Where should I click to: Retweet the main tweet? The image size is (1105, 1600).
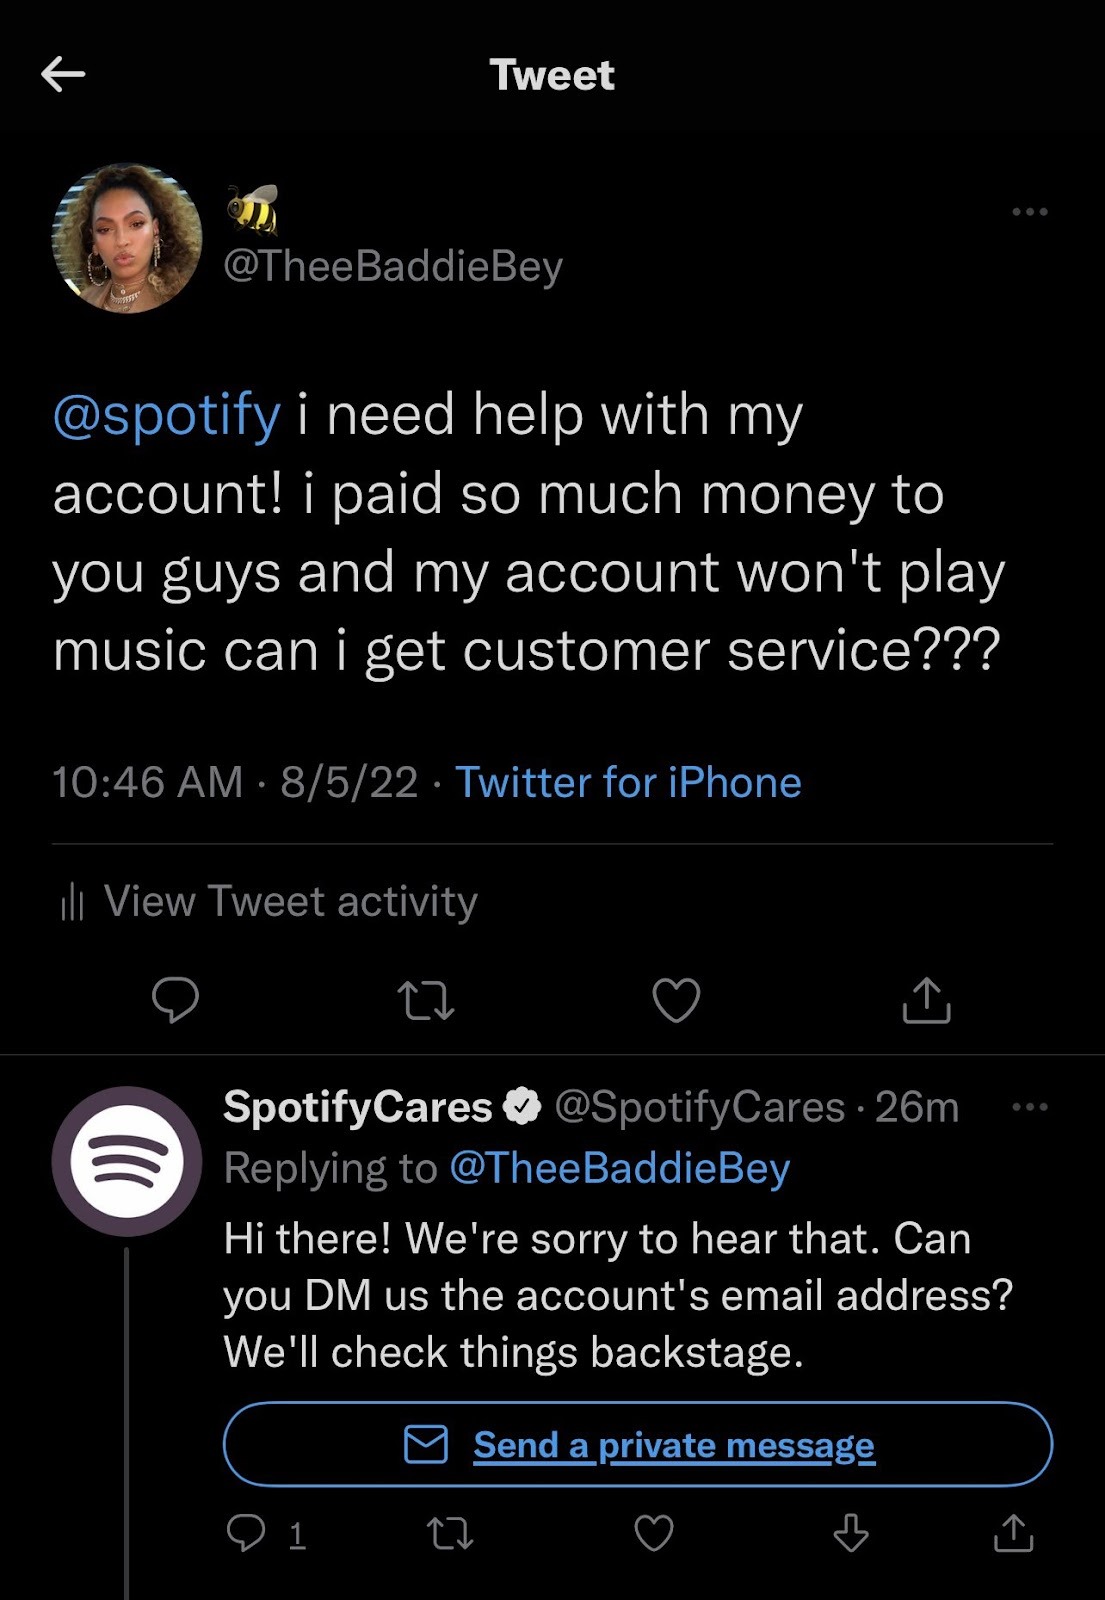tap(426, 1000)
